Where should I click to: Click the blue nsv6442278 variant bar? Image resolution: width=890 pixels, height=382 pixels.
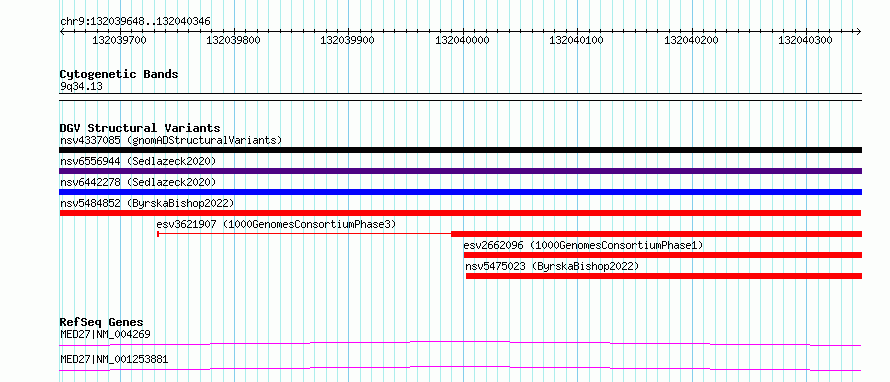[x=460, y=192]
